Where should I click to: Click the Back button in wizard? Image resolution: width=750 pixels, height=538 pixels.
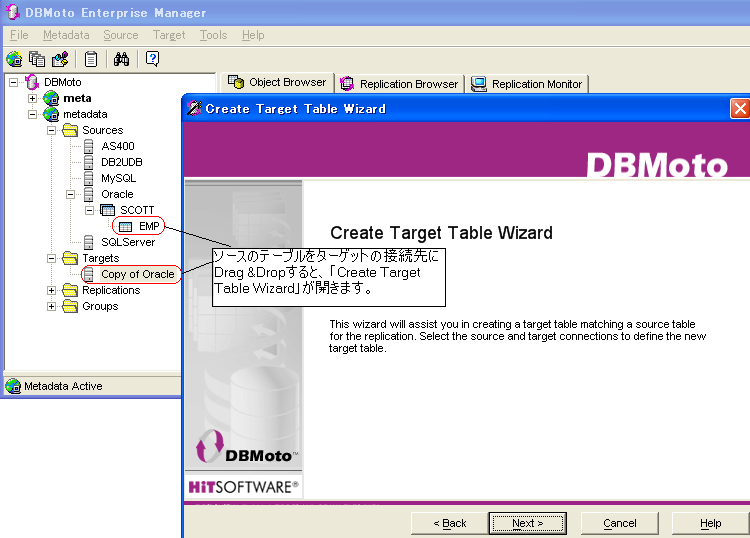(450, 523)
